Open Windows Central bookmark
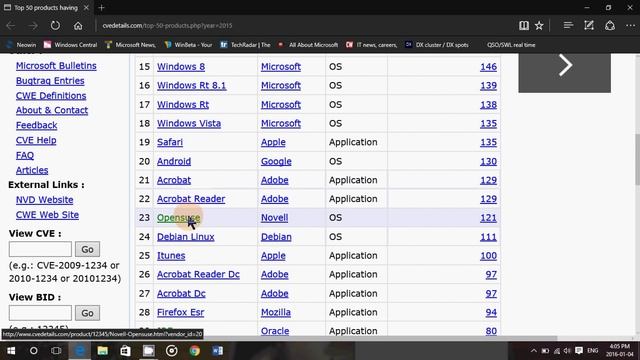Viewport: 640px width, 360px height. pos(71,45)
